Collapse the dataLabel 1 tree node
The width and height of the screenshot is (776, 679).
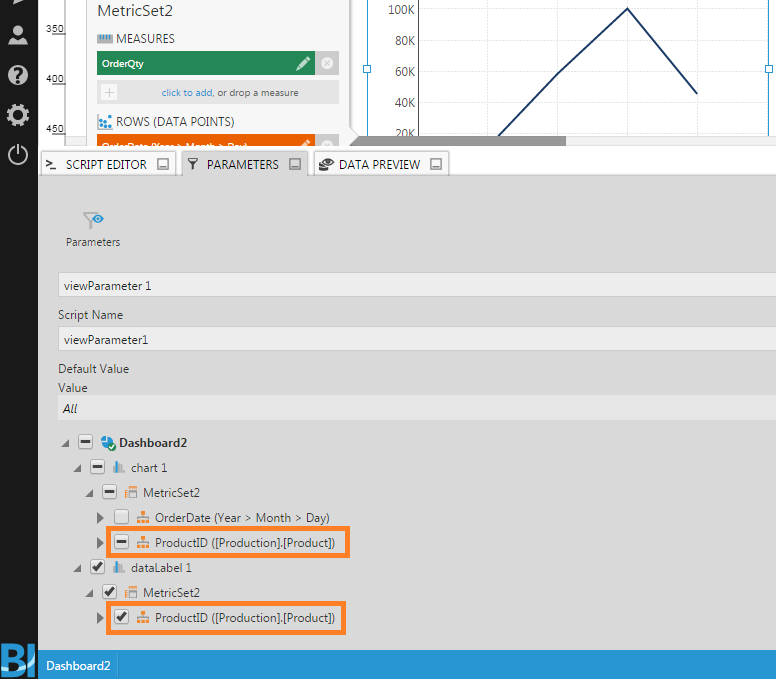78,567
